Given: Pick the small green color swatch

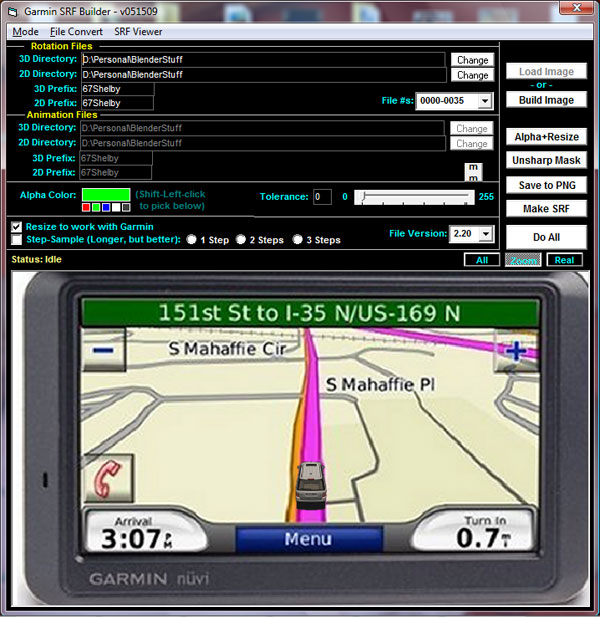Looking at the screenshot, I should [96, 207].
